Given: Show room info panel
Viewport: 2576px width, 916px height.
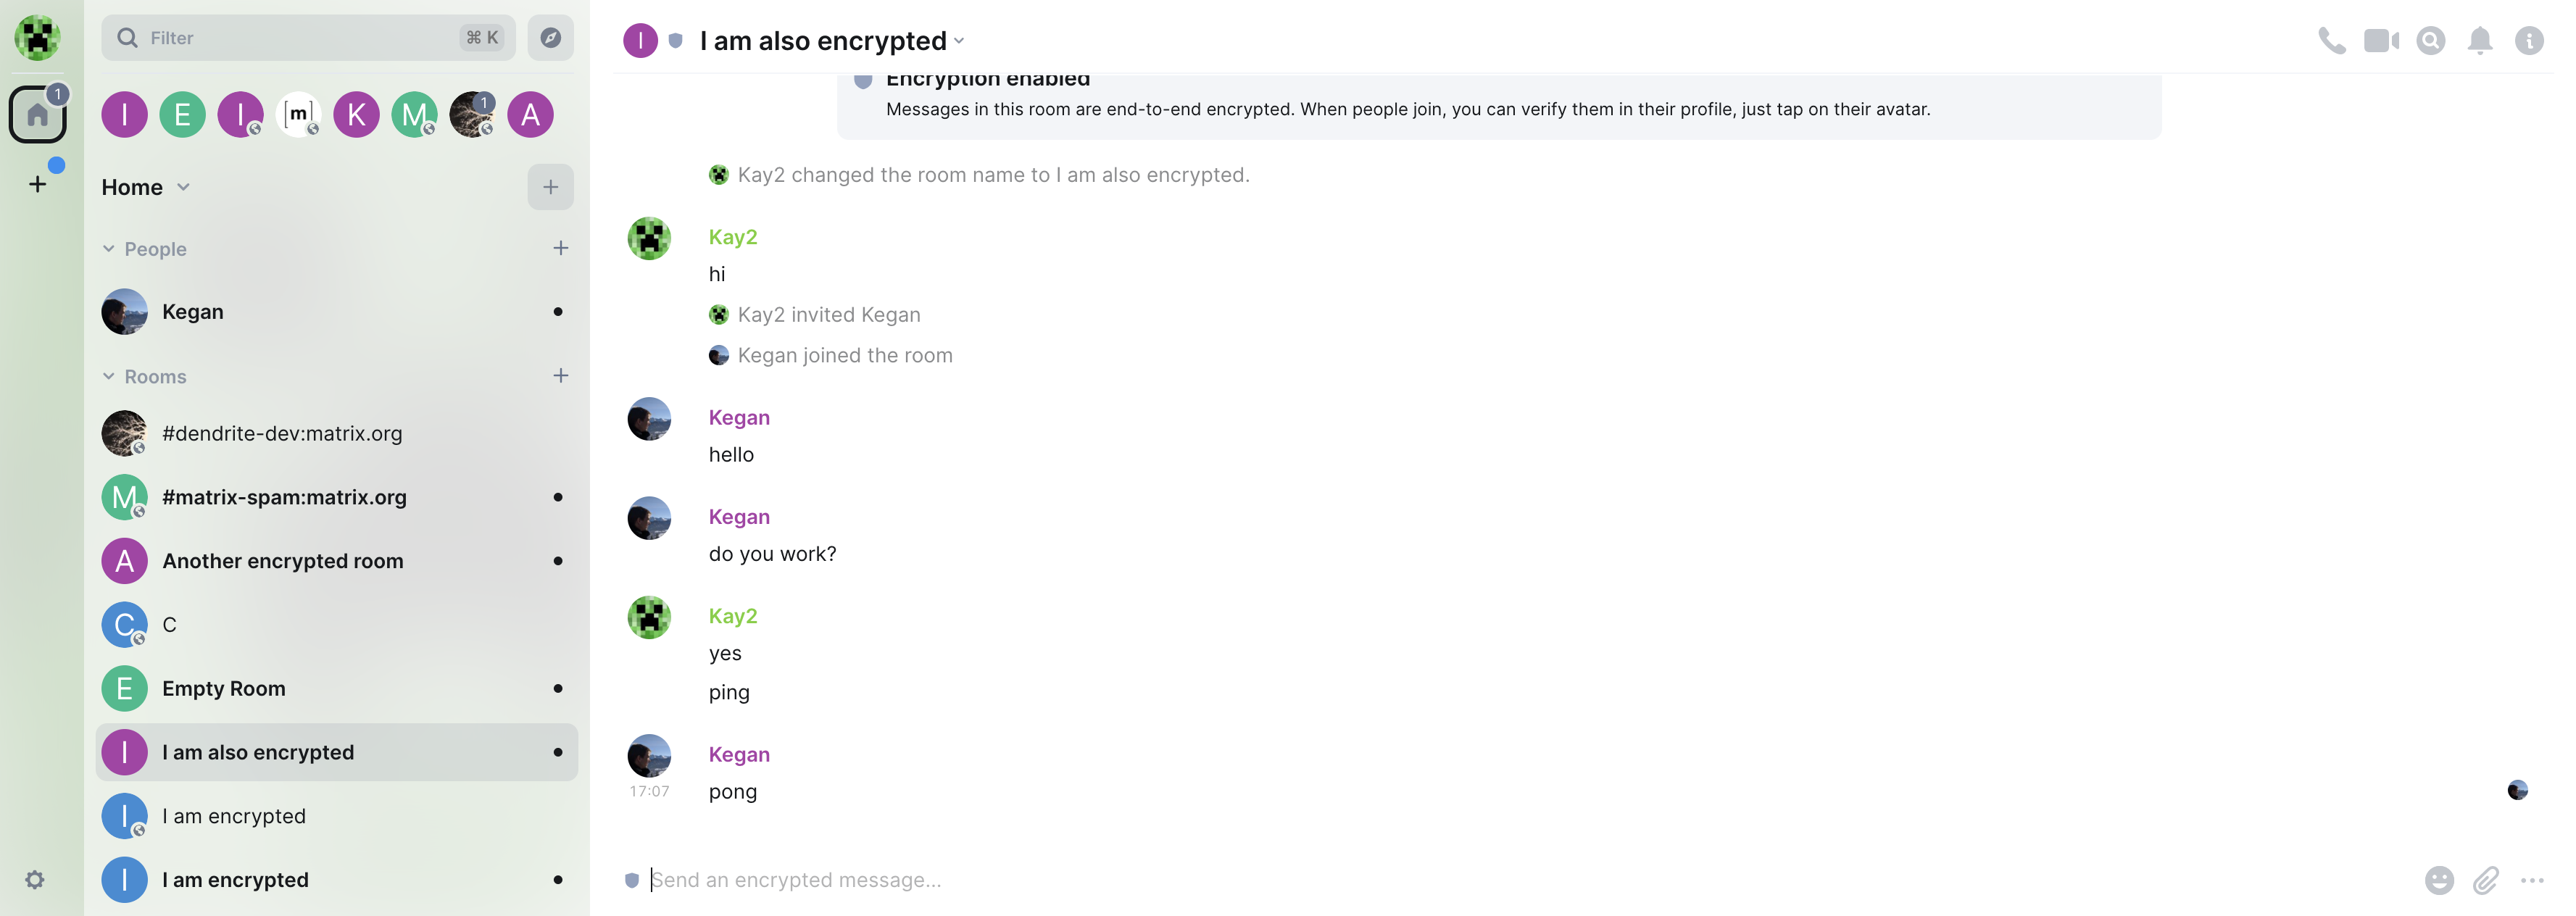Looking at the screenshot, I should [x=2529, y=40].
